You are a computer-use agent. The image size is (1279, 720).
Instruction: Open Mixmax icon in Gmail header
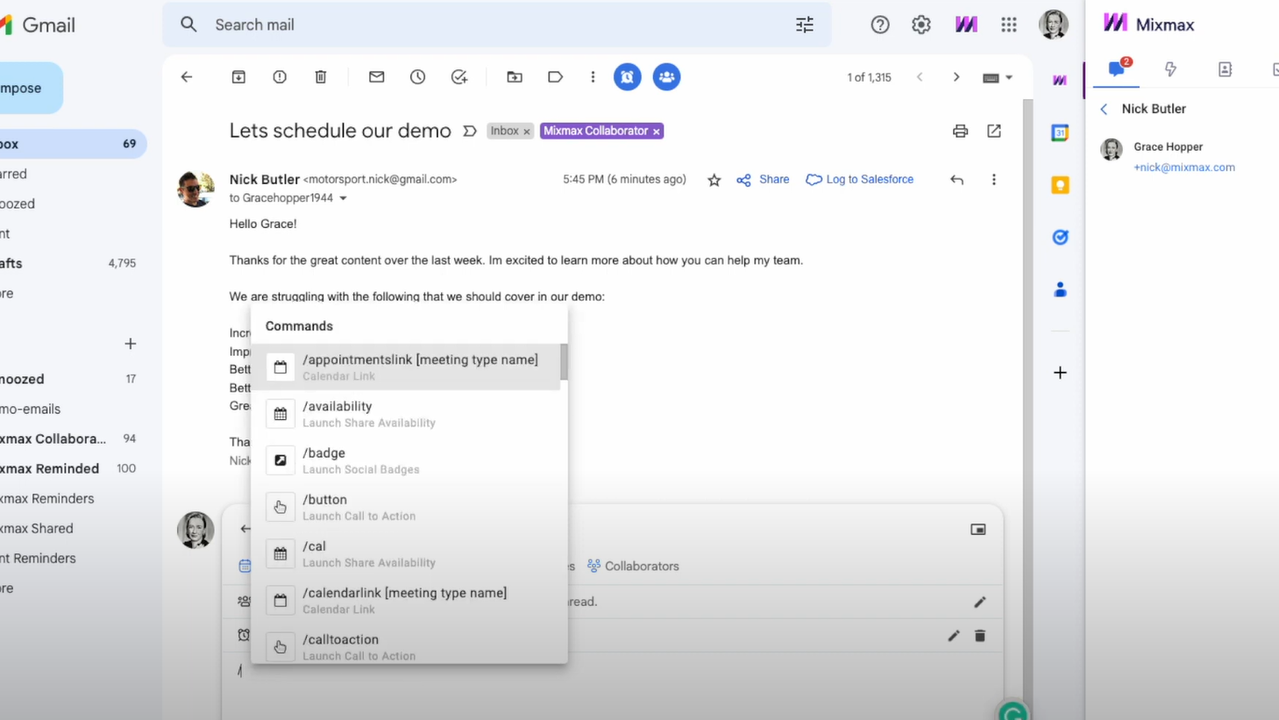965,25
